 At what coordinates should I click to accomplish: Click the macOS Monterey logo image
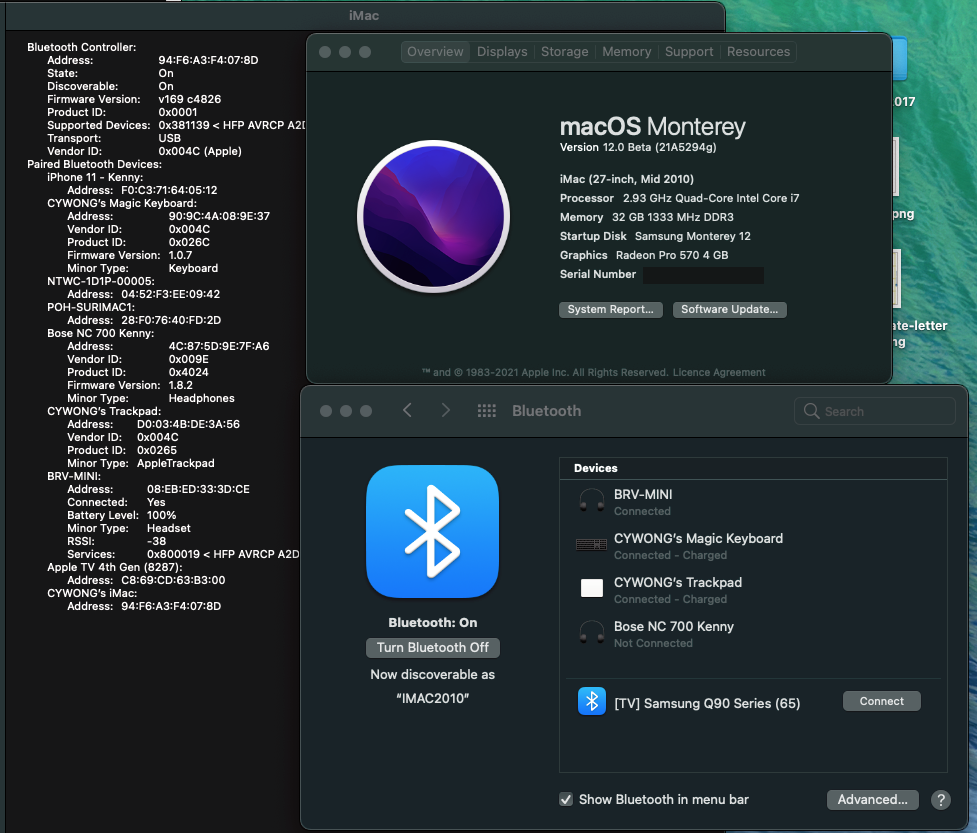pyautogui.click(x=434, y=216)
